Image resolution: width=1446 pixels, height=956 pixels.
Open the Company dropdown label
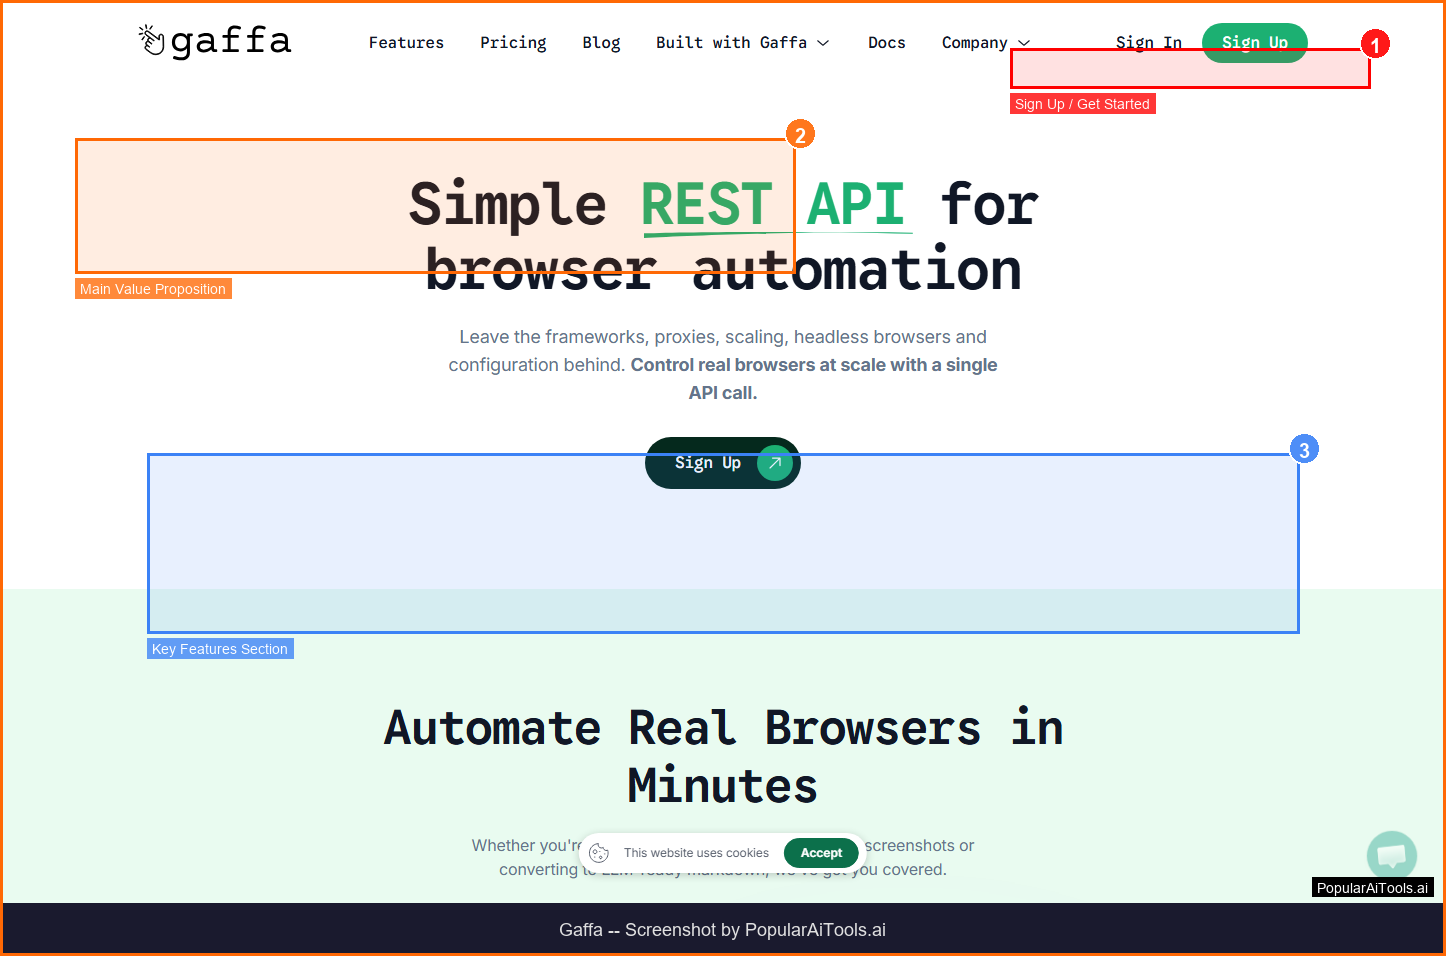coord(974,43)
